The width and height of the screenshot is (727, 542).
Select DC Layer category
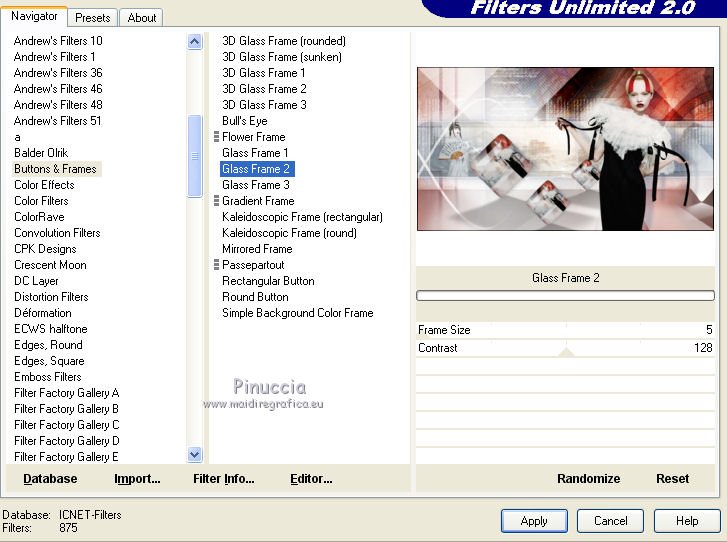(36, 281)
